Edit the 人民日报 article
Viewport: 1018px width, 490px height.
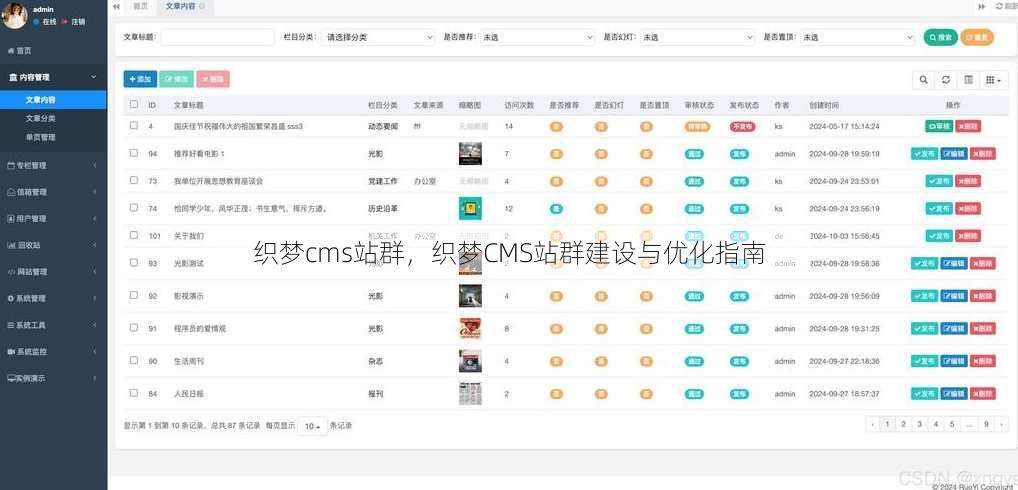(x=954, y=393)
